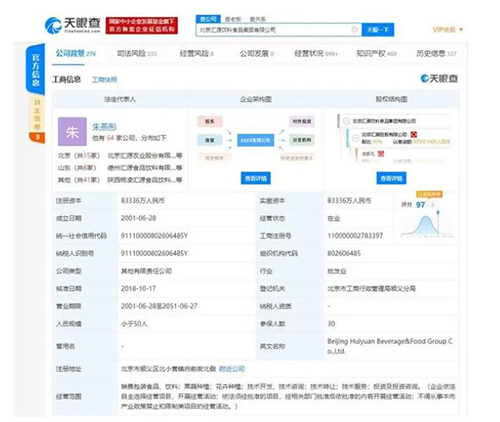
Task: Click the 附近公司 link beside the registered address
Action: pyautogui.click(x=232, y=369)
